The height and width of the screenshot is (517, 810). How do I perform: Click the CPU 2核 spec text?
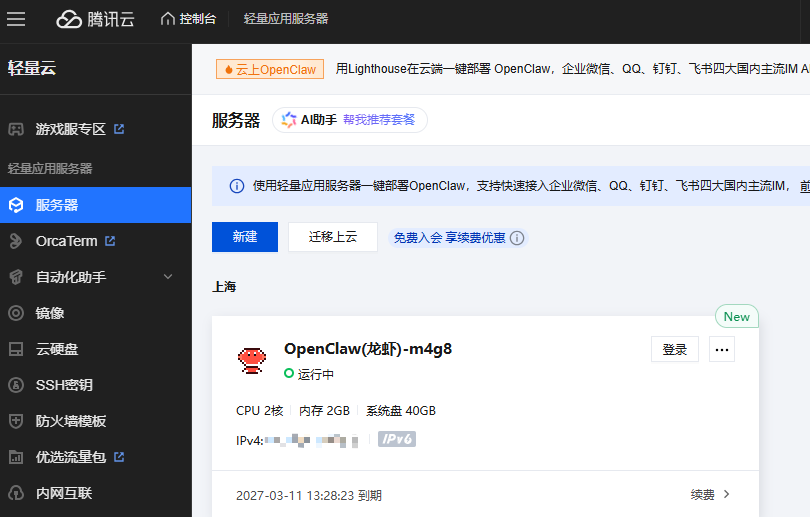[260, 411]
